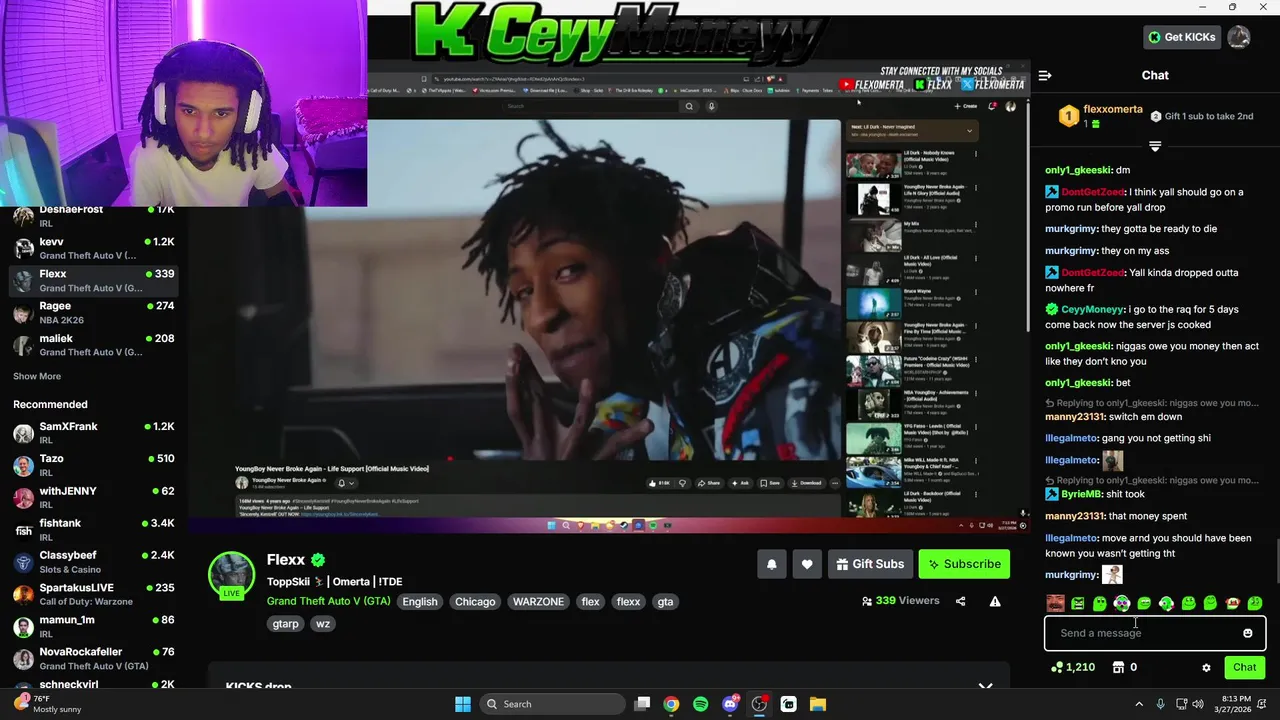Toggle the taskbar microphone indicator
This screenshot has height=720, width=1280.
tap(1160, 704)
